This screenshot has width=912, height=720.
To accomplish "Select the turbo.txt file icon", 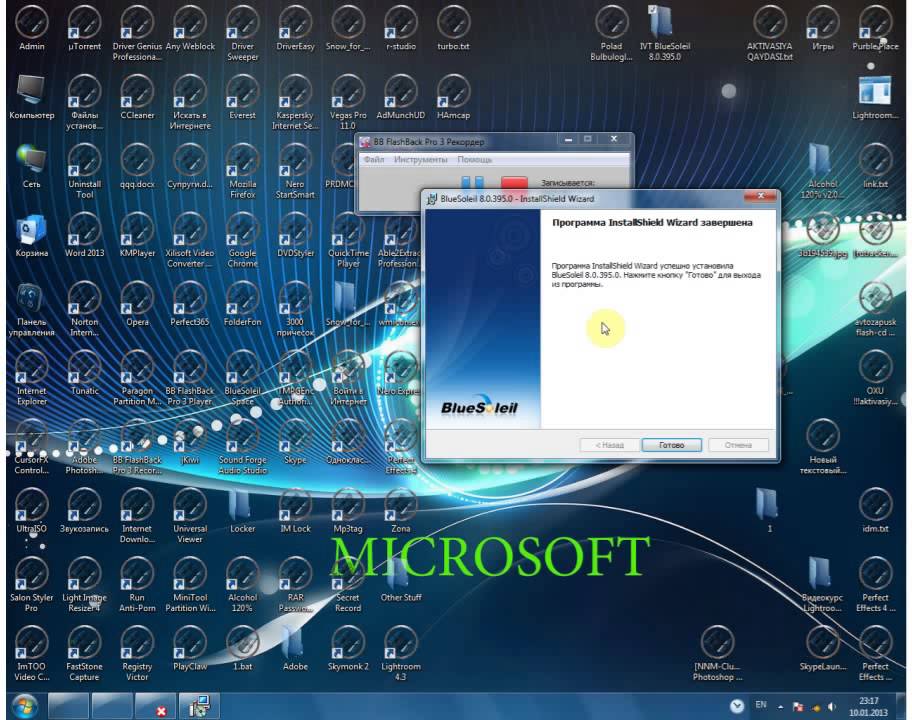I will tap(454, 28).
